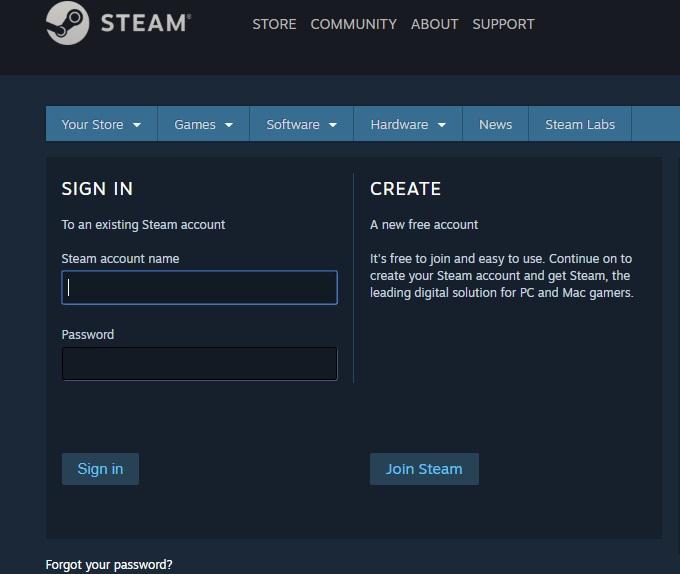Click the Join Steam button
This screenshot has height=574, width=680.
(x=424, y=469)
